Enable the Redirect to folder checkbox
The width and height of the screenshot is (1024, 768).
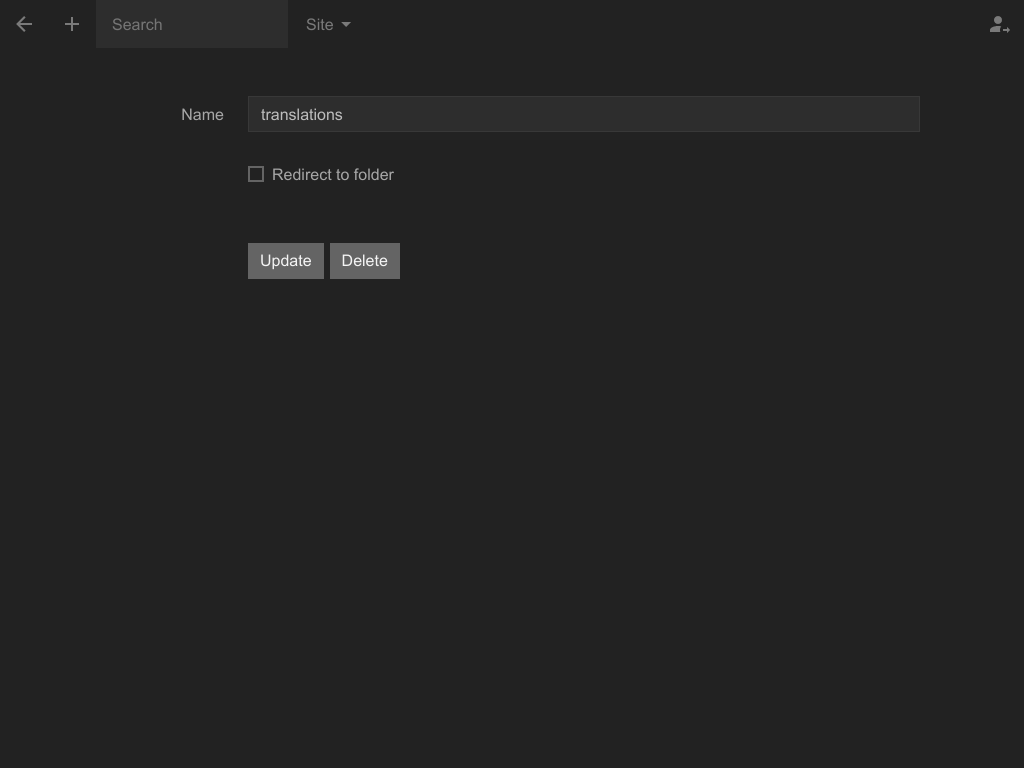pos(256,174)
